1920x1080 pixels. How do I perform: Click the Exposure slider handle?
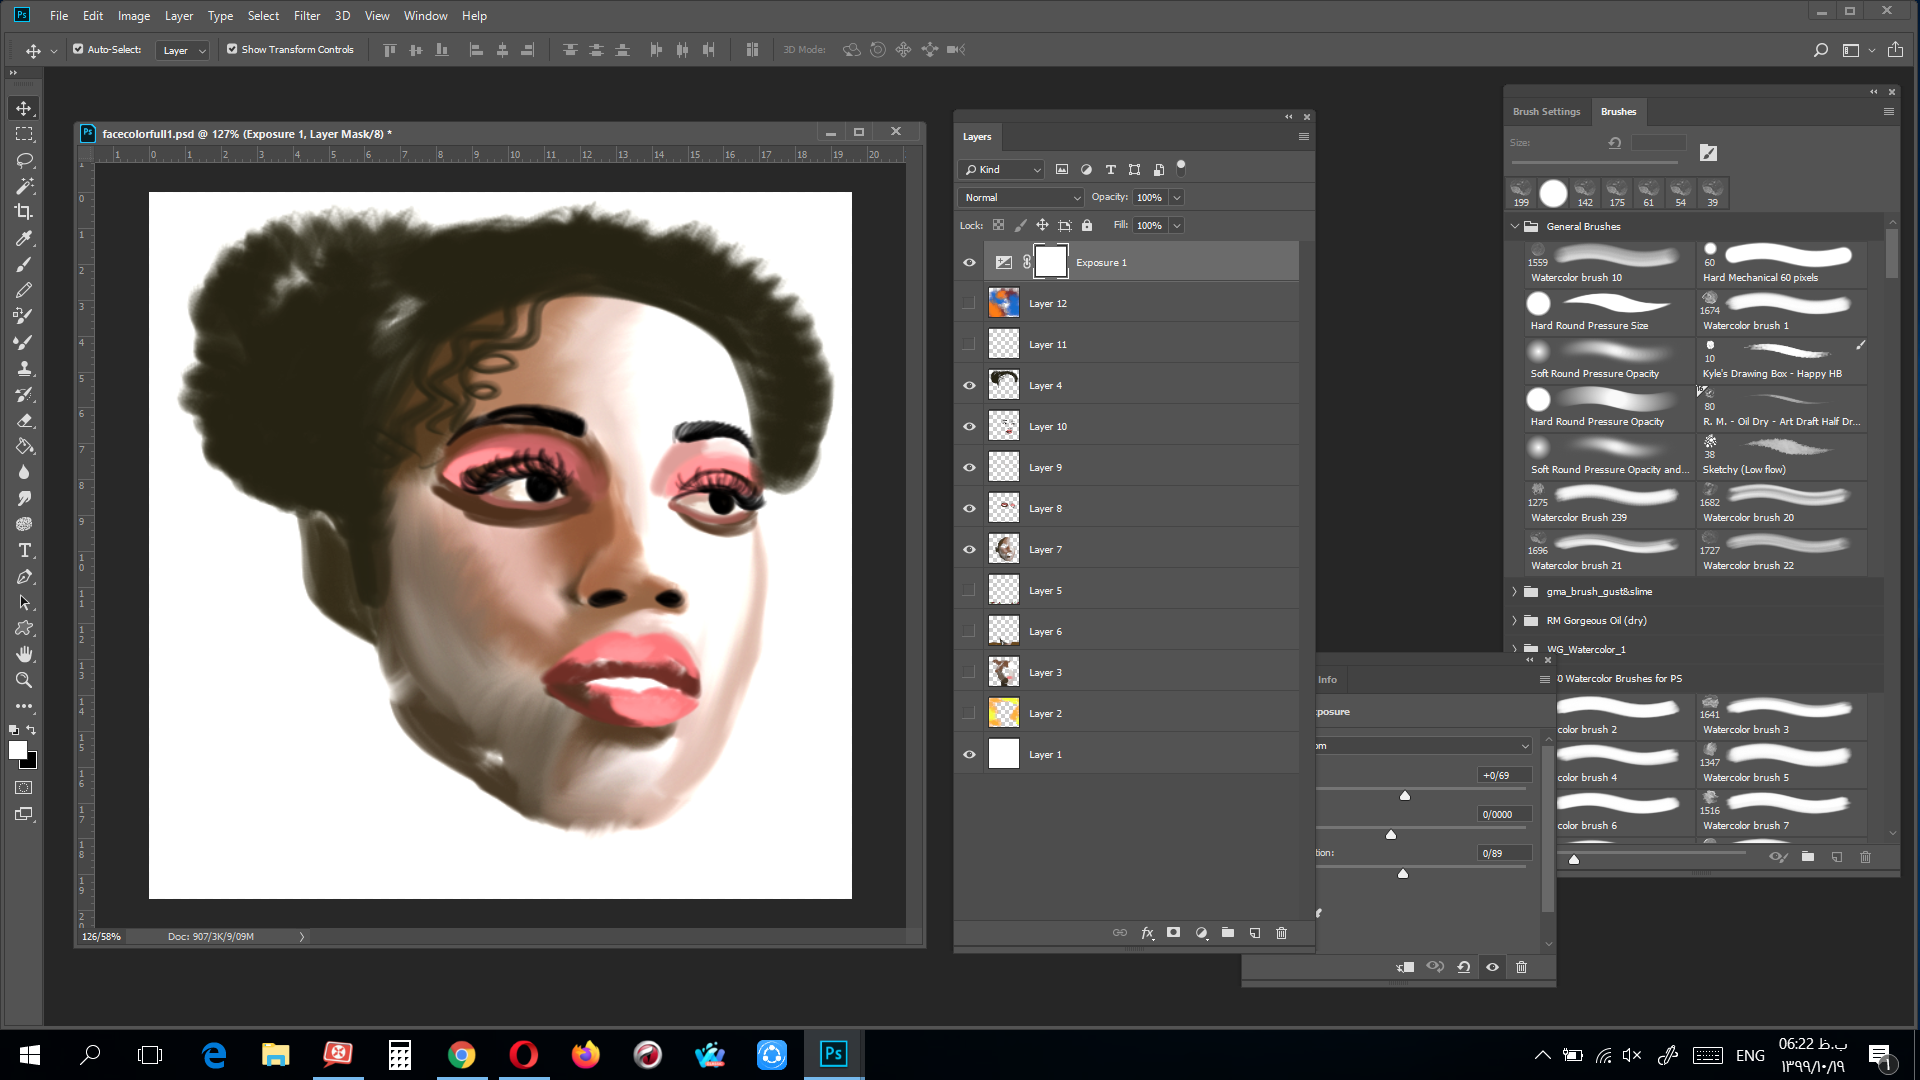[1405, 796]
